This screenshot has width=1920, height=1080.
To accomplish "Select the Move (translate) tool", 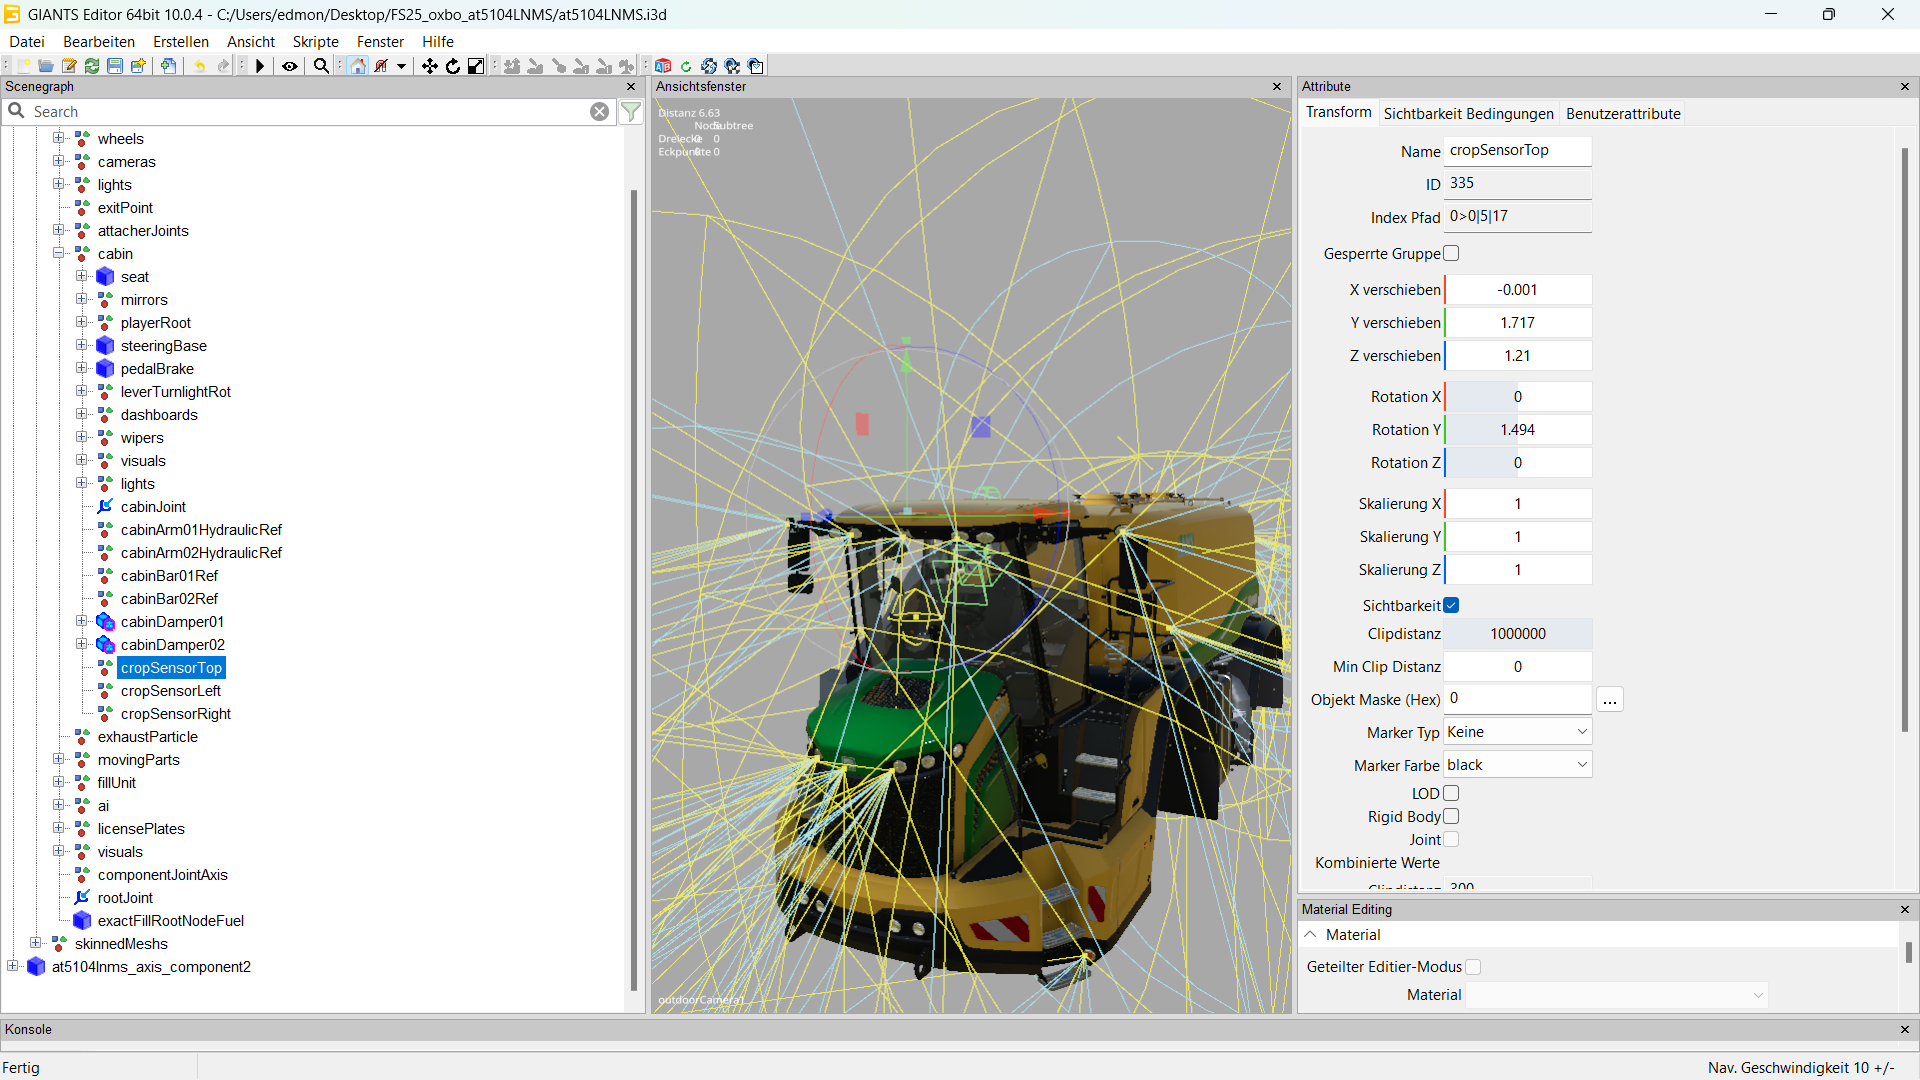I will 430,66.
